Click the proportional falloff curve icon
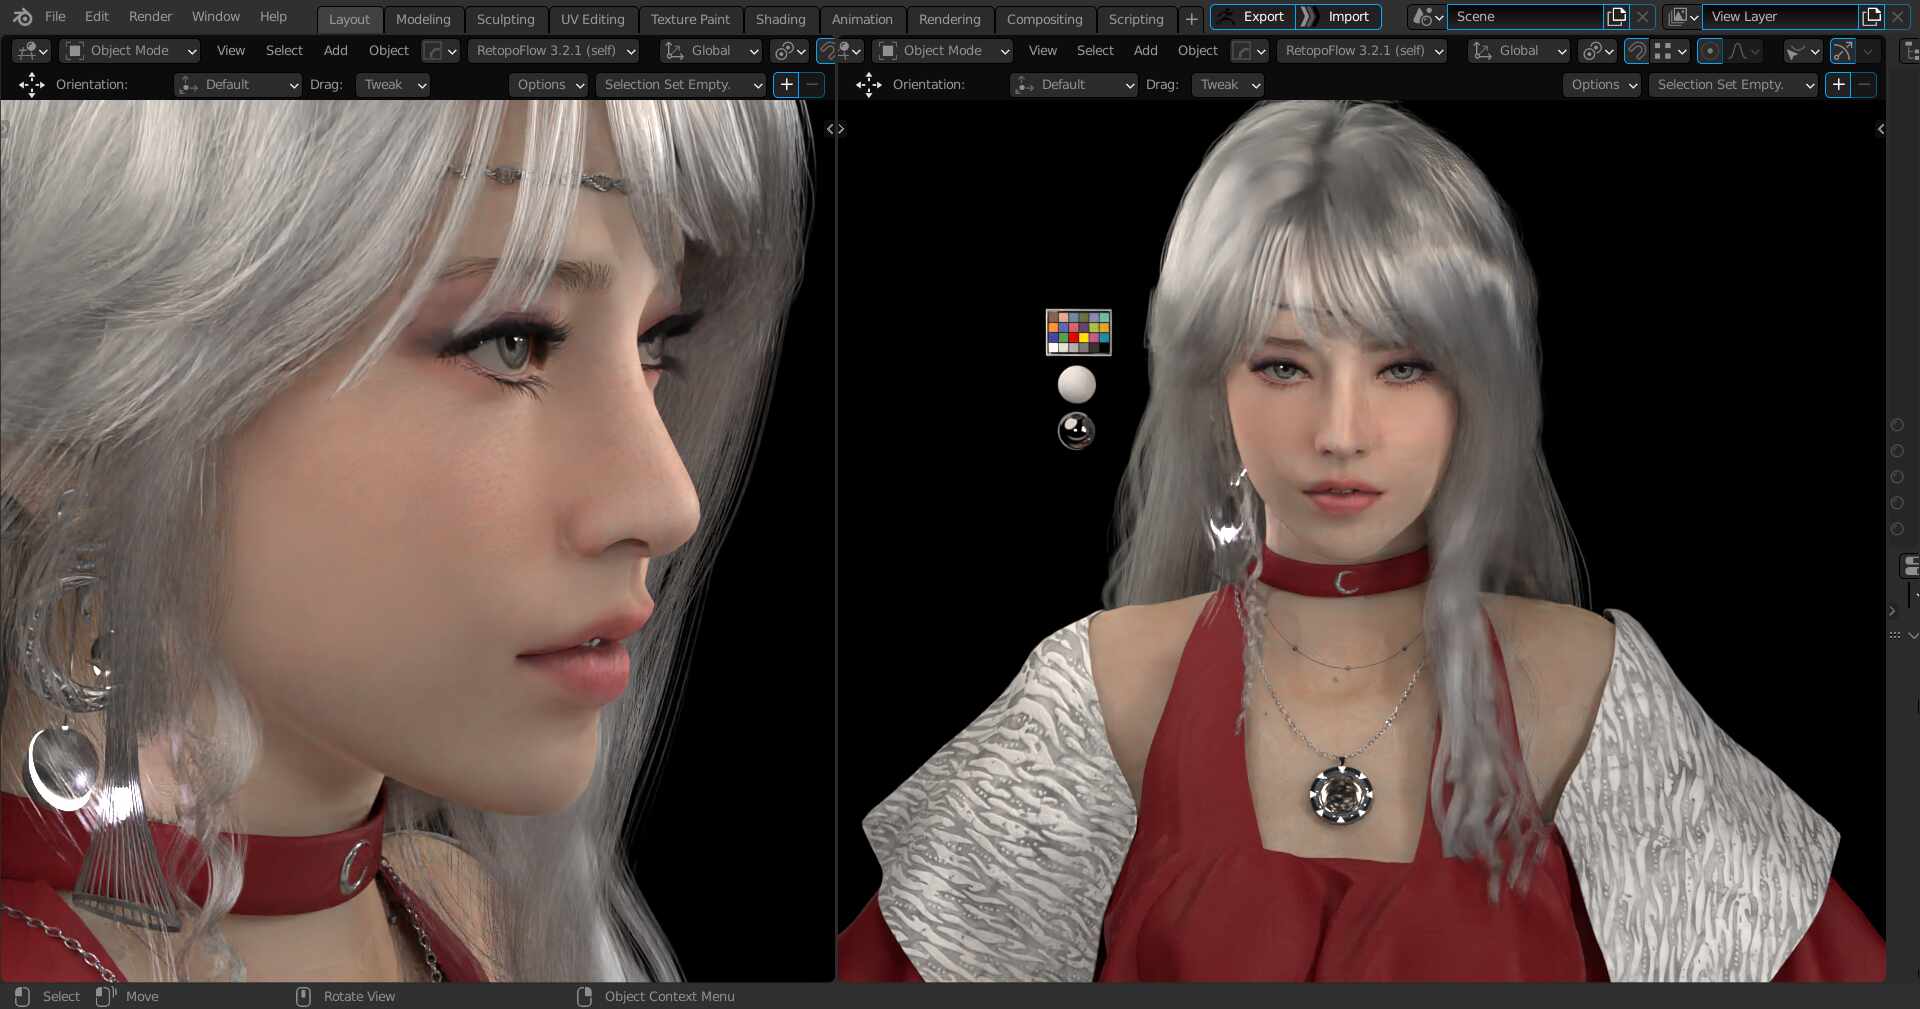The image size is (1920, 1009). (1737, 52)
